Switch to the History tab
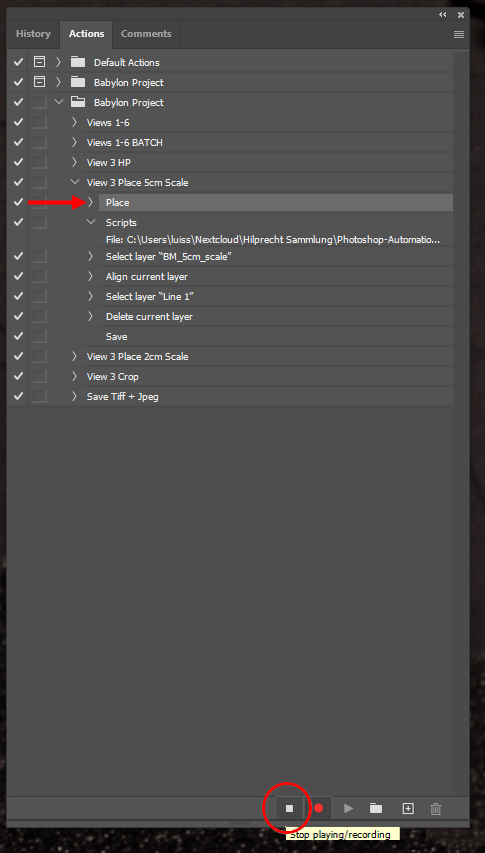The image size is (485, 853). [x=33, y=34]
